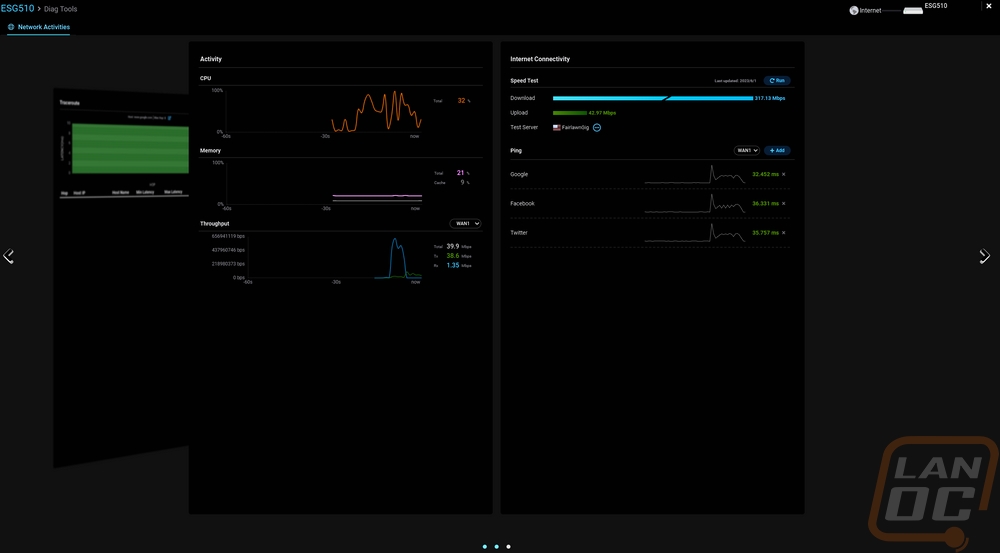Go to next panel with right arrow
Image resolution: width=1000 pixels, height=553 pixels.
point(985,256)
